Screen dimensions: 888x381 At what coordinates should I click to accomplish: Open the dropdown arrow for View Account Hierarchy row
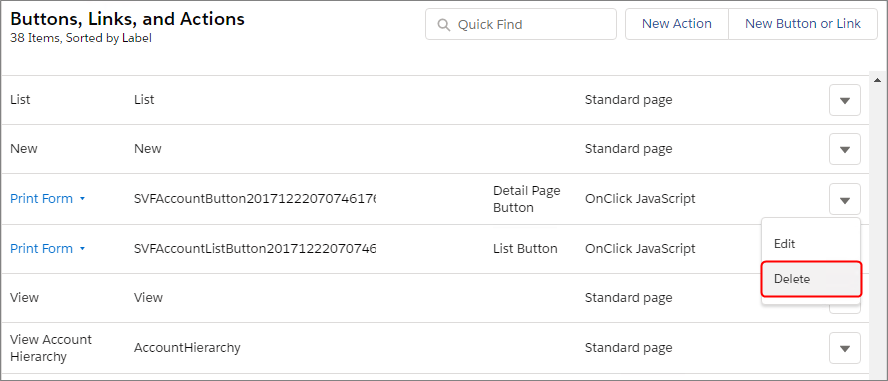[x=844, y=348]
